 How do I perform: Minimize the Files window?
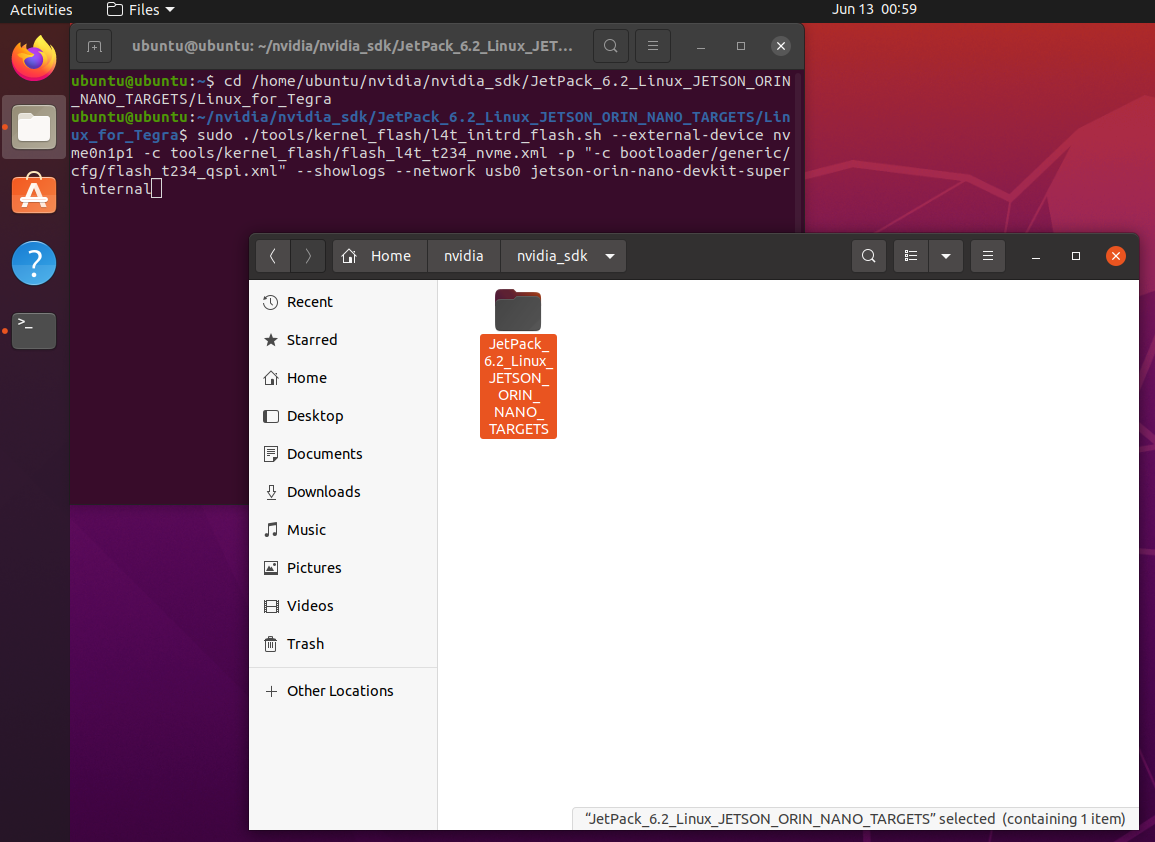1036,256
